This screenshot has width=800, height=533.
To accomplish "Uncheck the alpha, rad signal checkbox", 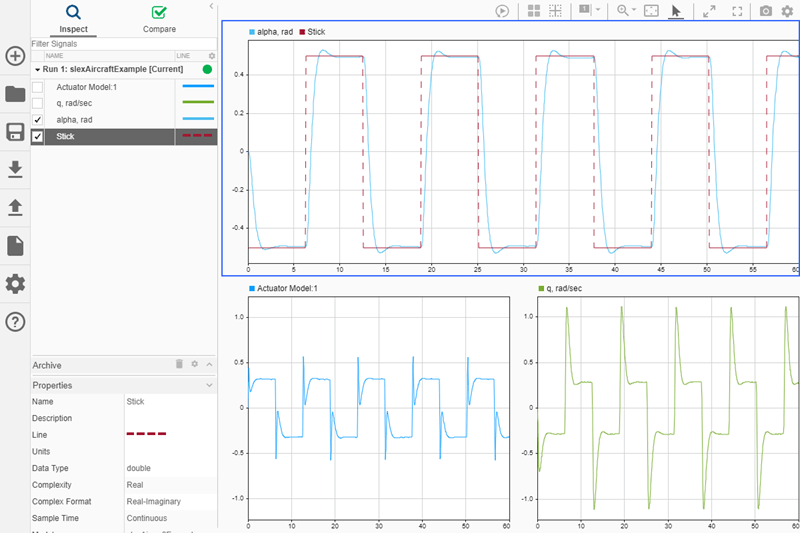I will (x=38, y=120).
